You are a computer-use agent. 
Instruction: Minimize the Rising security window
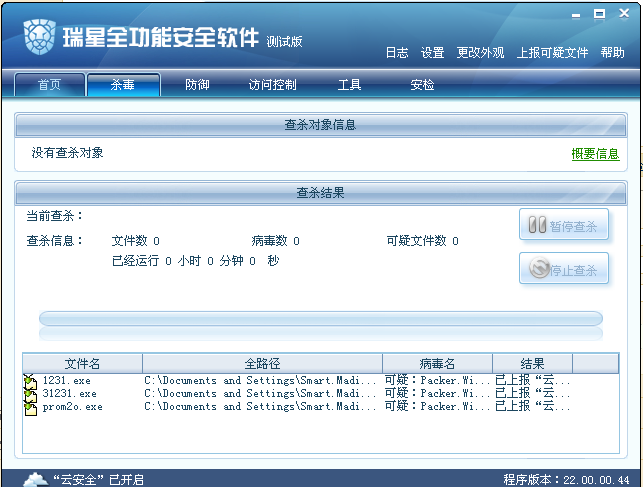click(x=576, y=15)
